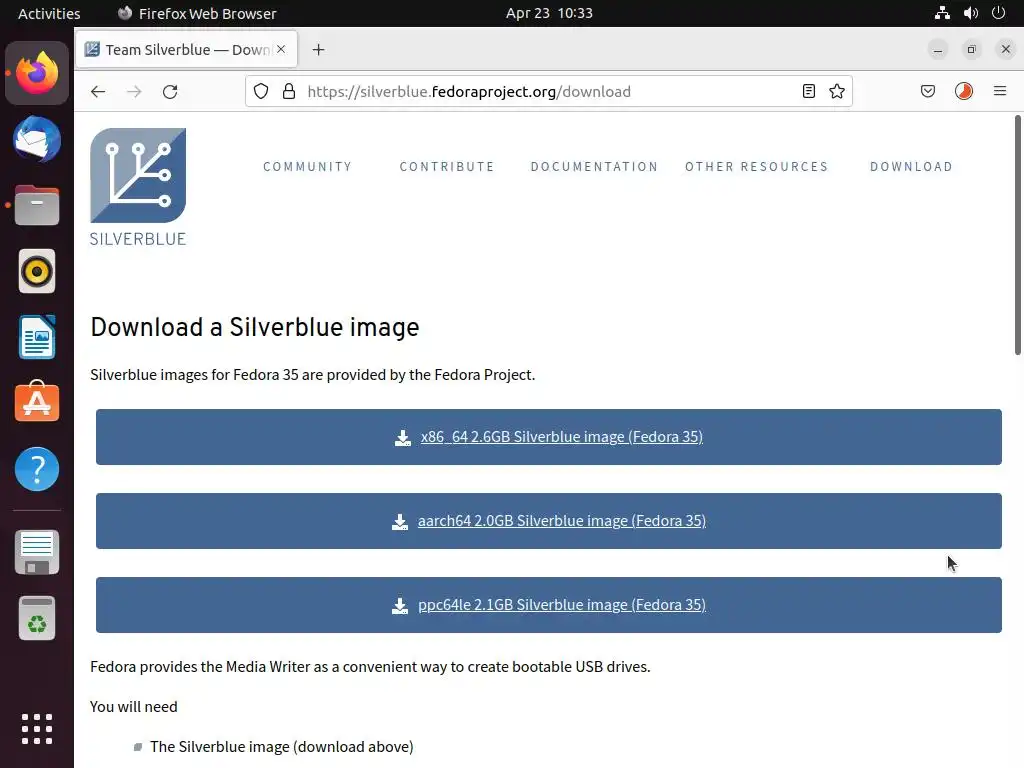Select the Team Silverblue tab

(187, 49)
